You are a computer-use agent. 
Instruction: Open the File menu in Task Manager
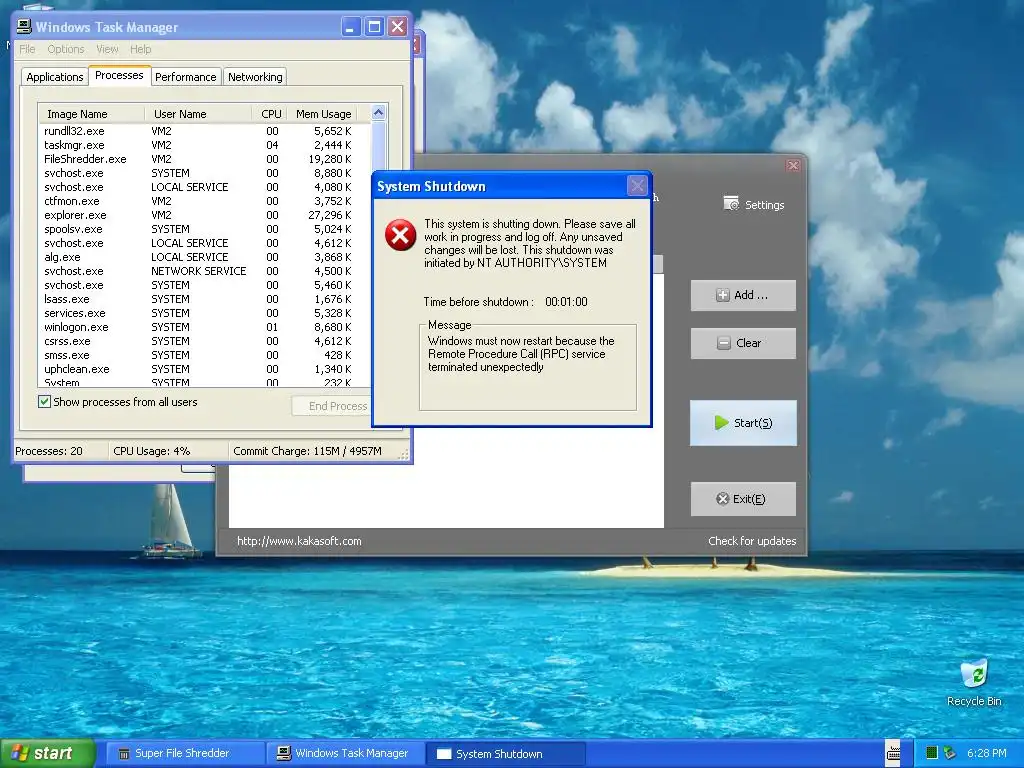27,49
